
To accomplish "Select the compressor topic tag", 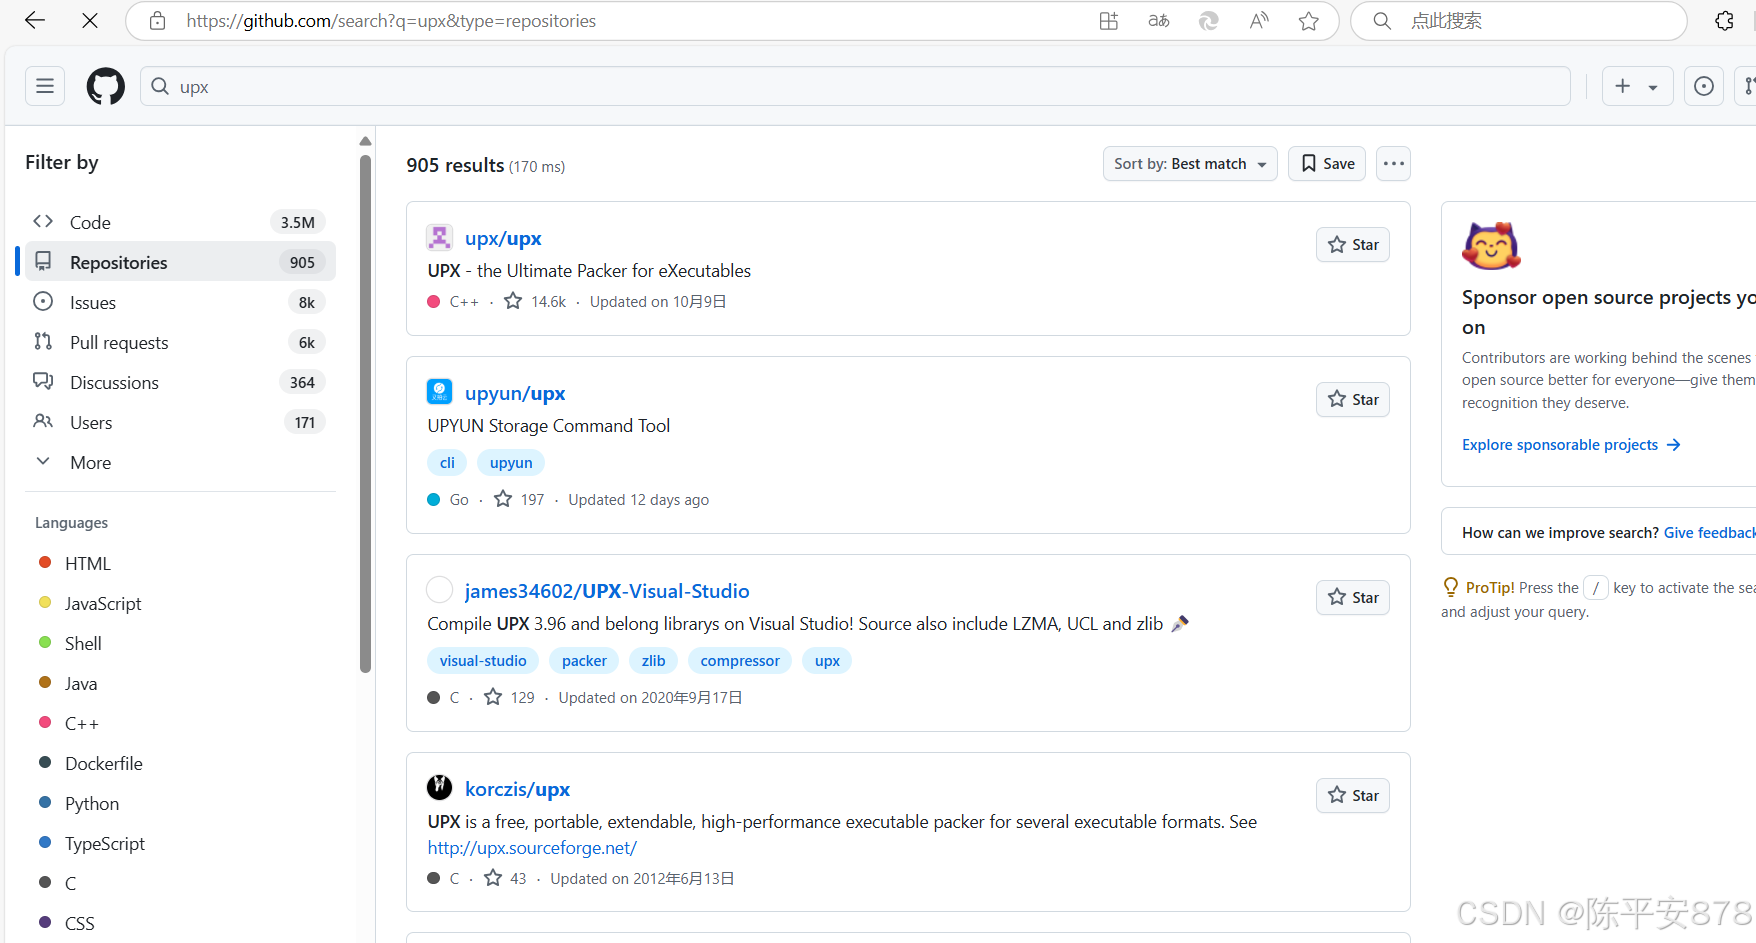I will [x=740, y=660].
